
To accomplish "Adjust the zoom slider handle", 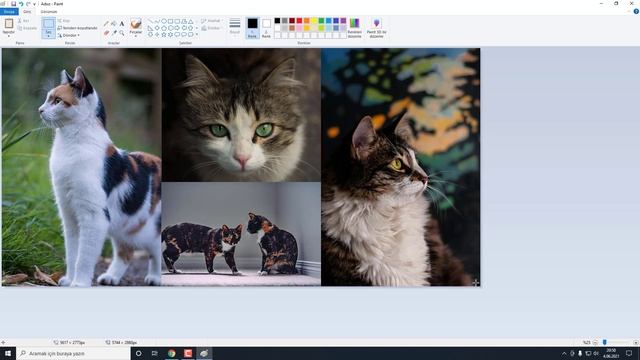I will (604, 342).
